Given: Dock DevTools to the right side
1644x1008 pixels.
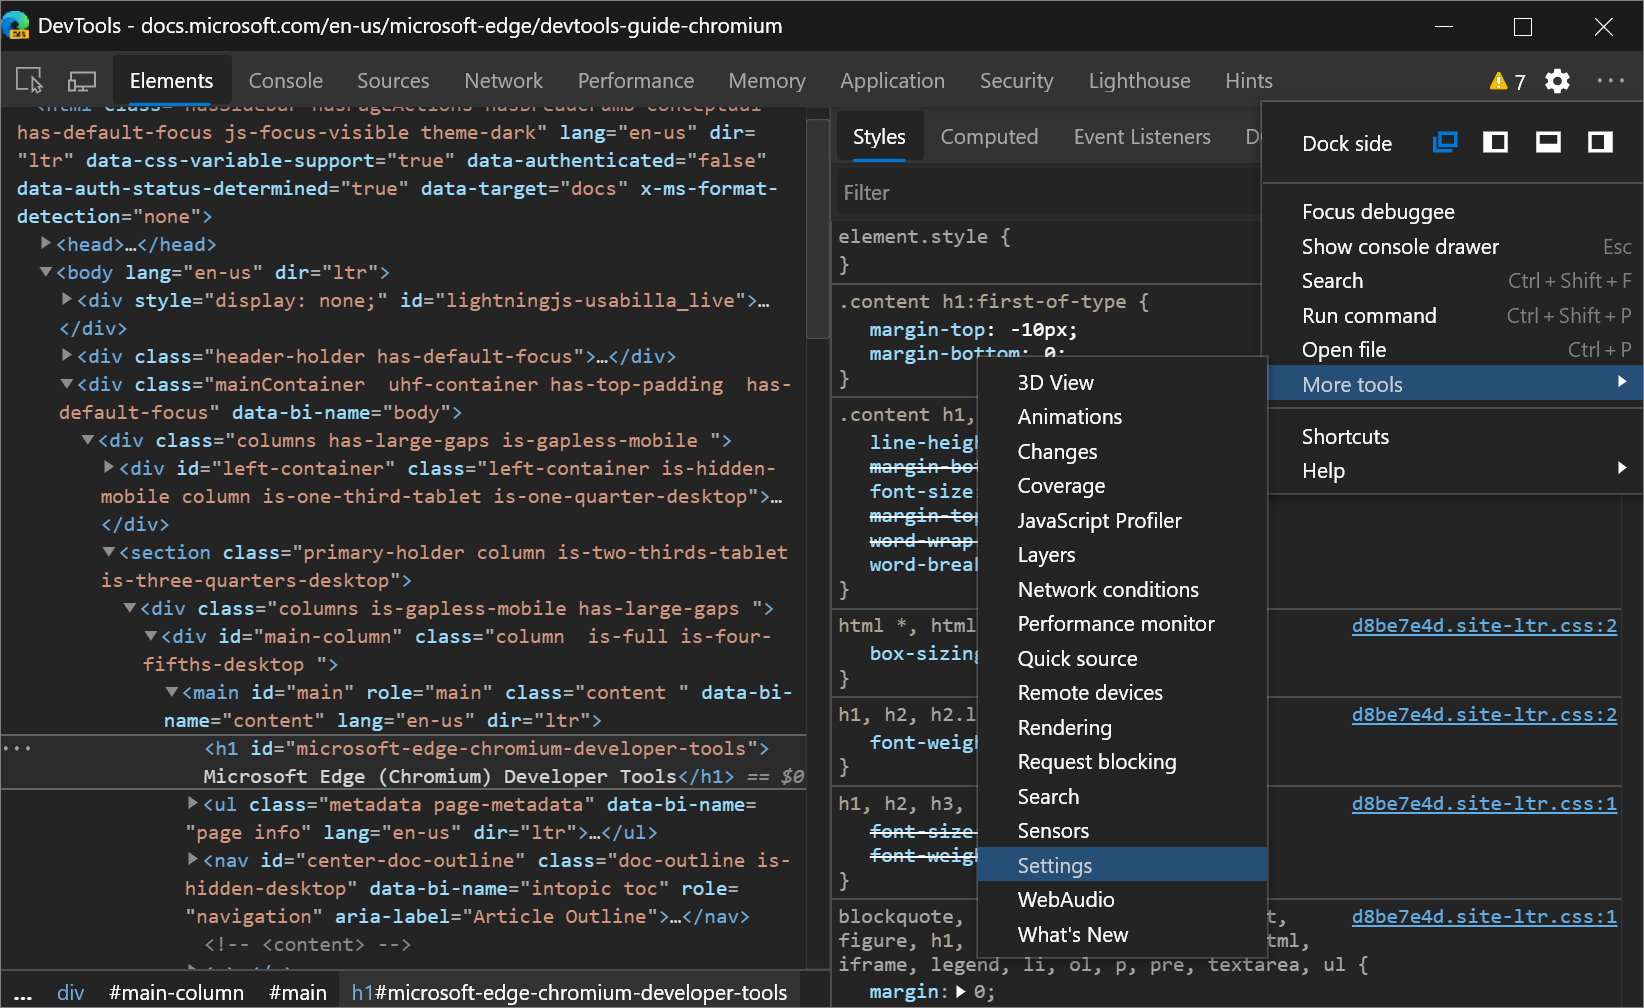Looking at the screenshot, I should [1599, 142].
